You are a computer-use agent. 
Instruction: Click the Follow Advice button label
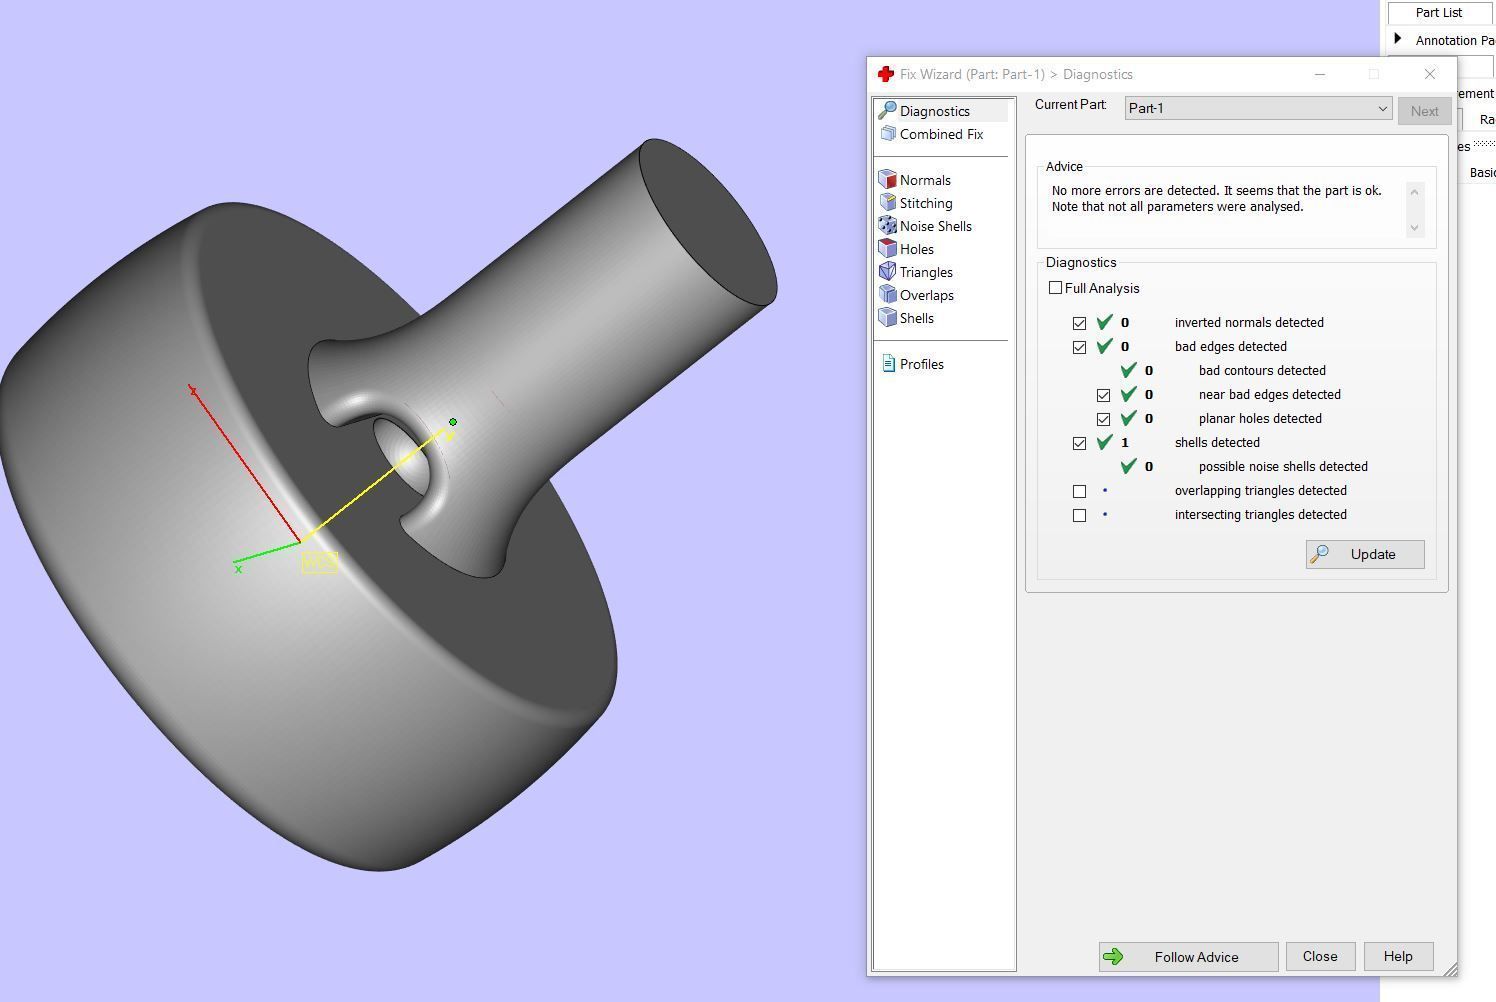pyautogui.click(x=1196, y=957)
